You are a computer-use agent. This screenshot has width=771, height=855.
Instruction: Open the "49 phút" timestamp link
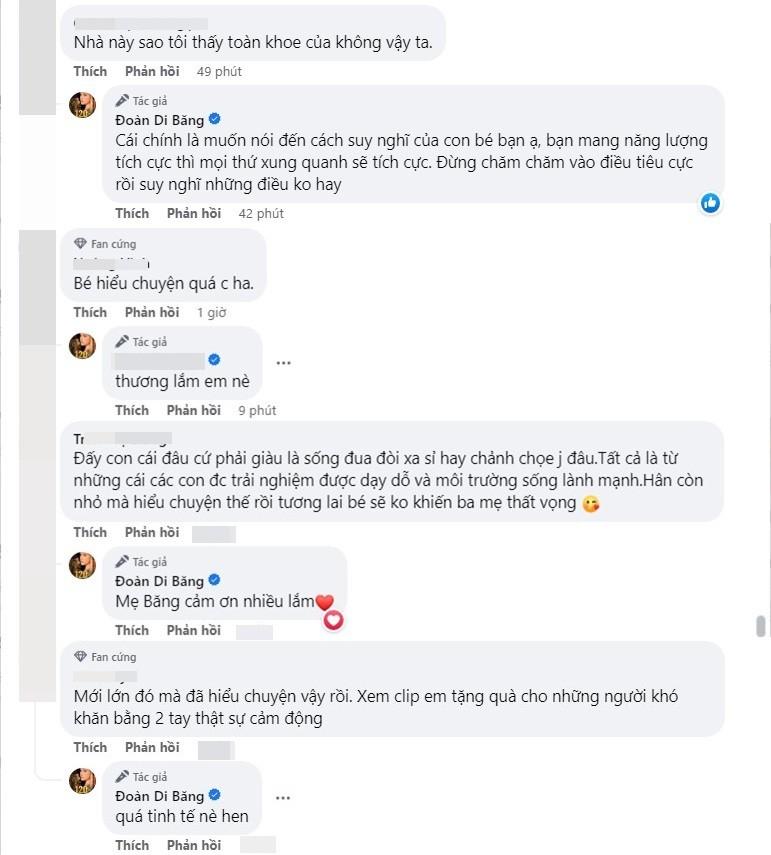click(219, 72)
